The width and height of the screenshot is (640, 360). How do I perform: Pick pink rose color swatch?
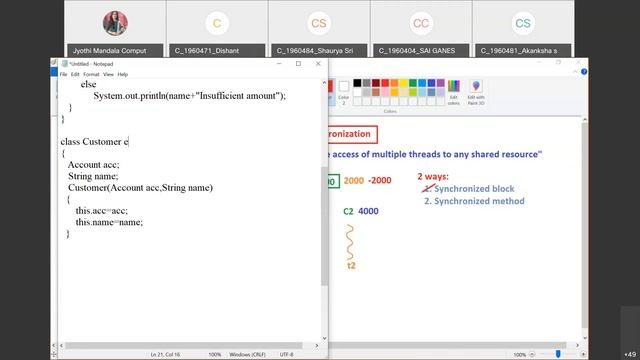[385, 92]
